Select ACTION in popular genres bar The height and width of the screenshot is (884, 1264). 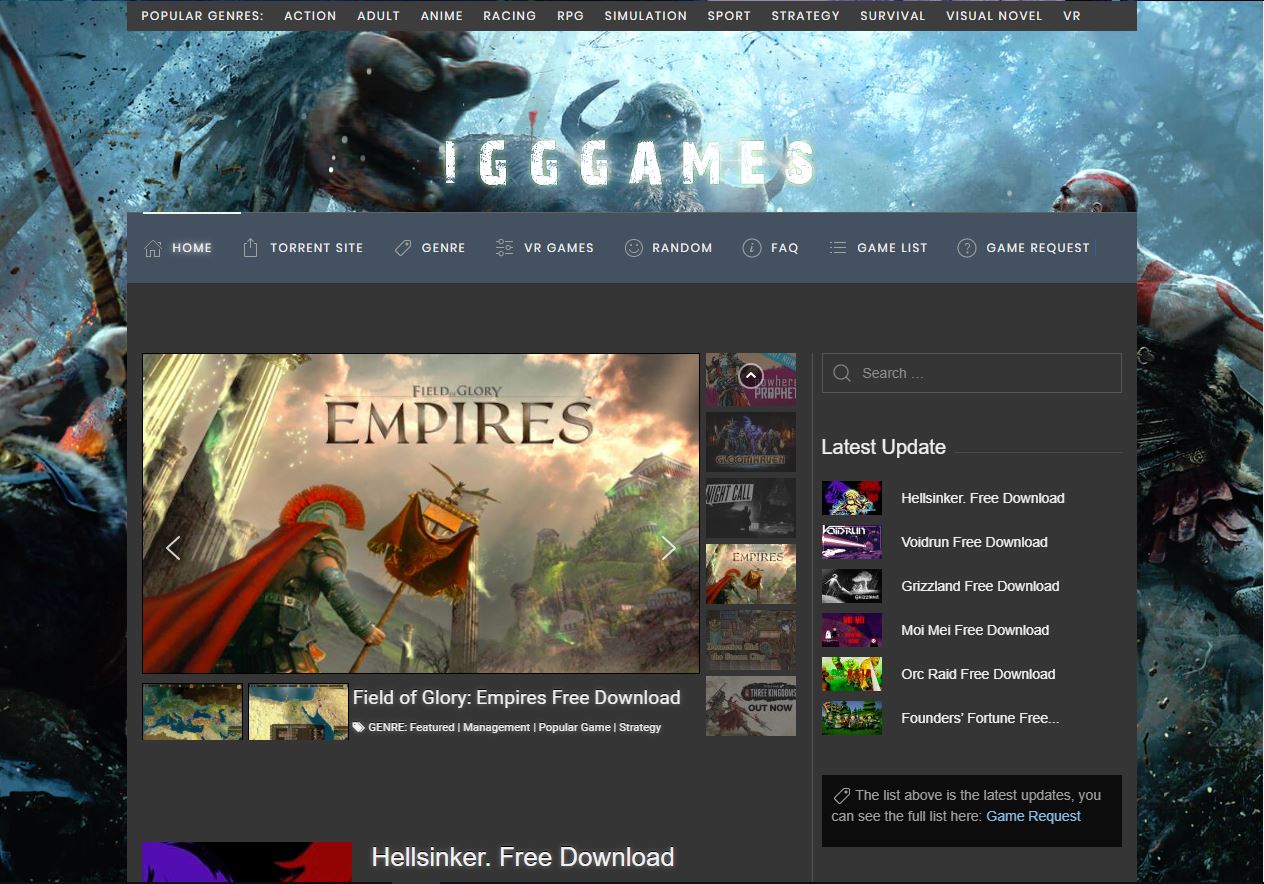pos(310,16)
